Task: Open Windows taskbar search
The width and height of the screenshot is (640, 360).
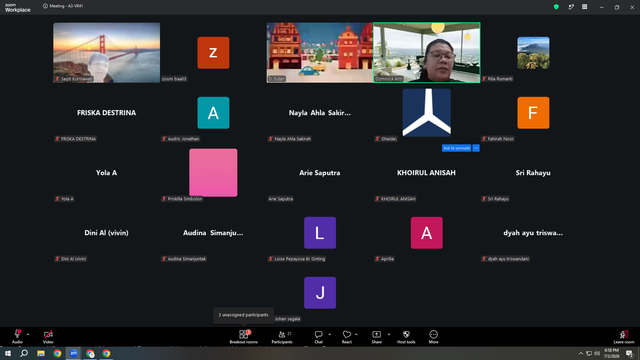Action: [24, 353]
